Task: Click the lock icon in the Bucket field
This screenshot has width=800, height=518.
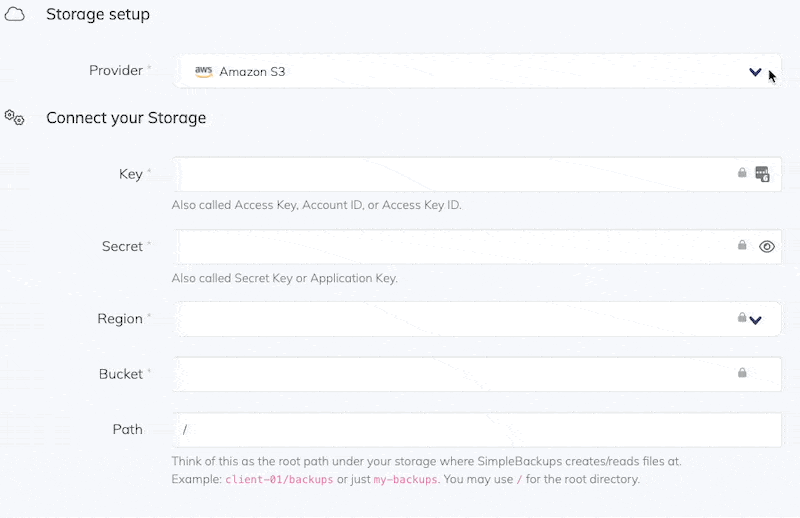Action: pos(742,373)
